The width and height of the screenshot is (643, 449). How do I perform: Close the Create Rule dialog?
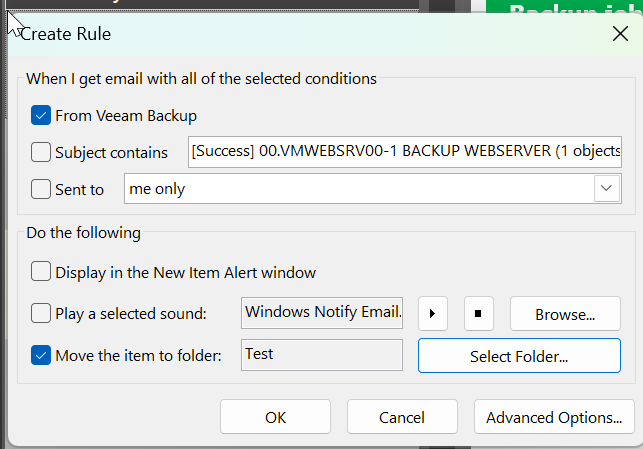pos(620,34)
